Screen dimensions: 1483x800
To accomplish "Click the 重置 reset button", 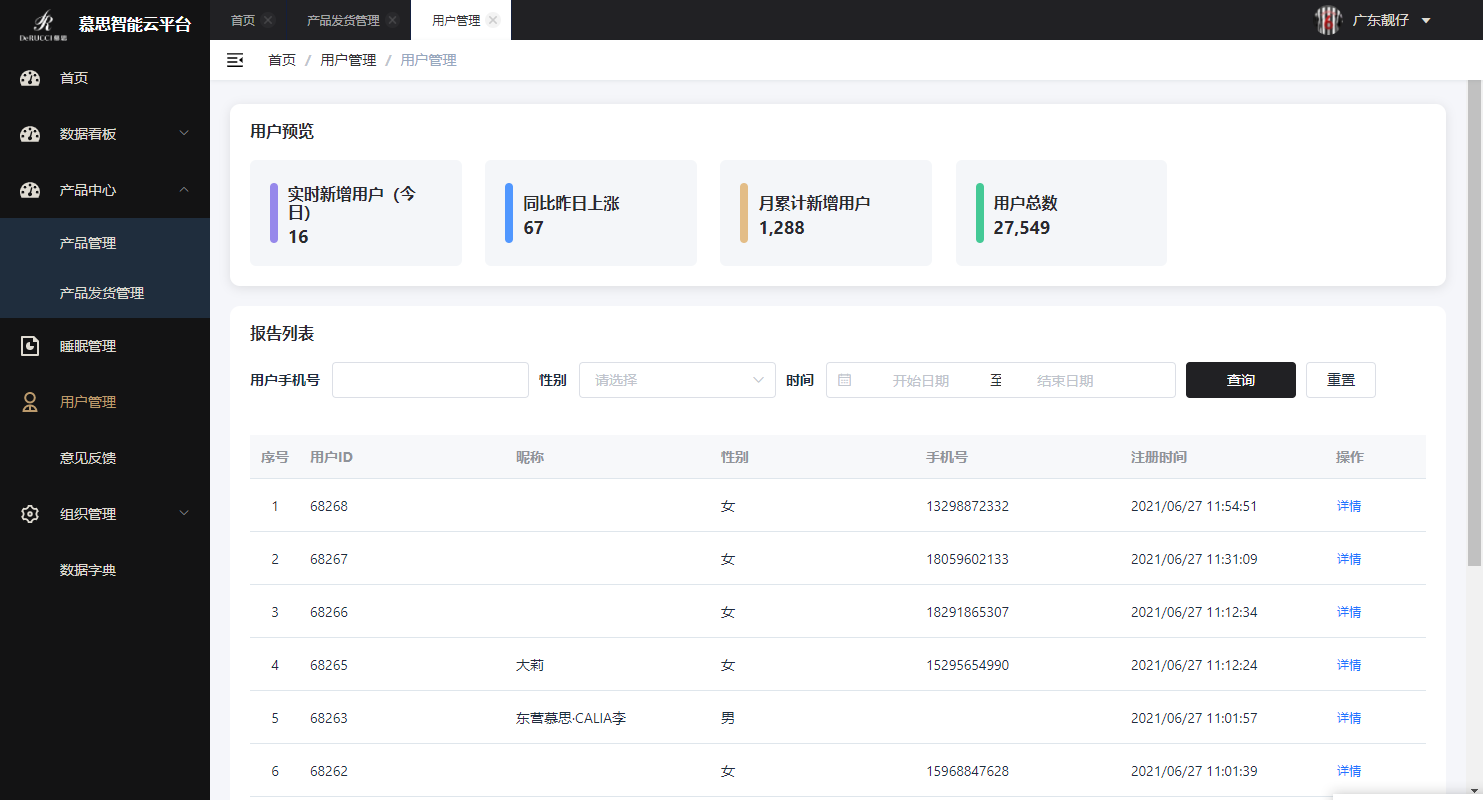I will click(1341, 380).
